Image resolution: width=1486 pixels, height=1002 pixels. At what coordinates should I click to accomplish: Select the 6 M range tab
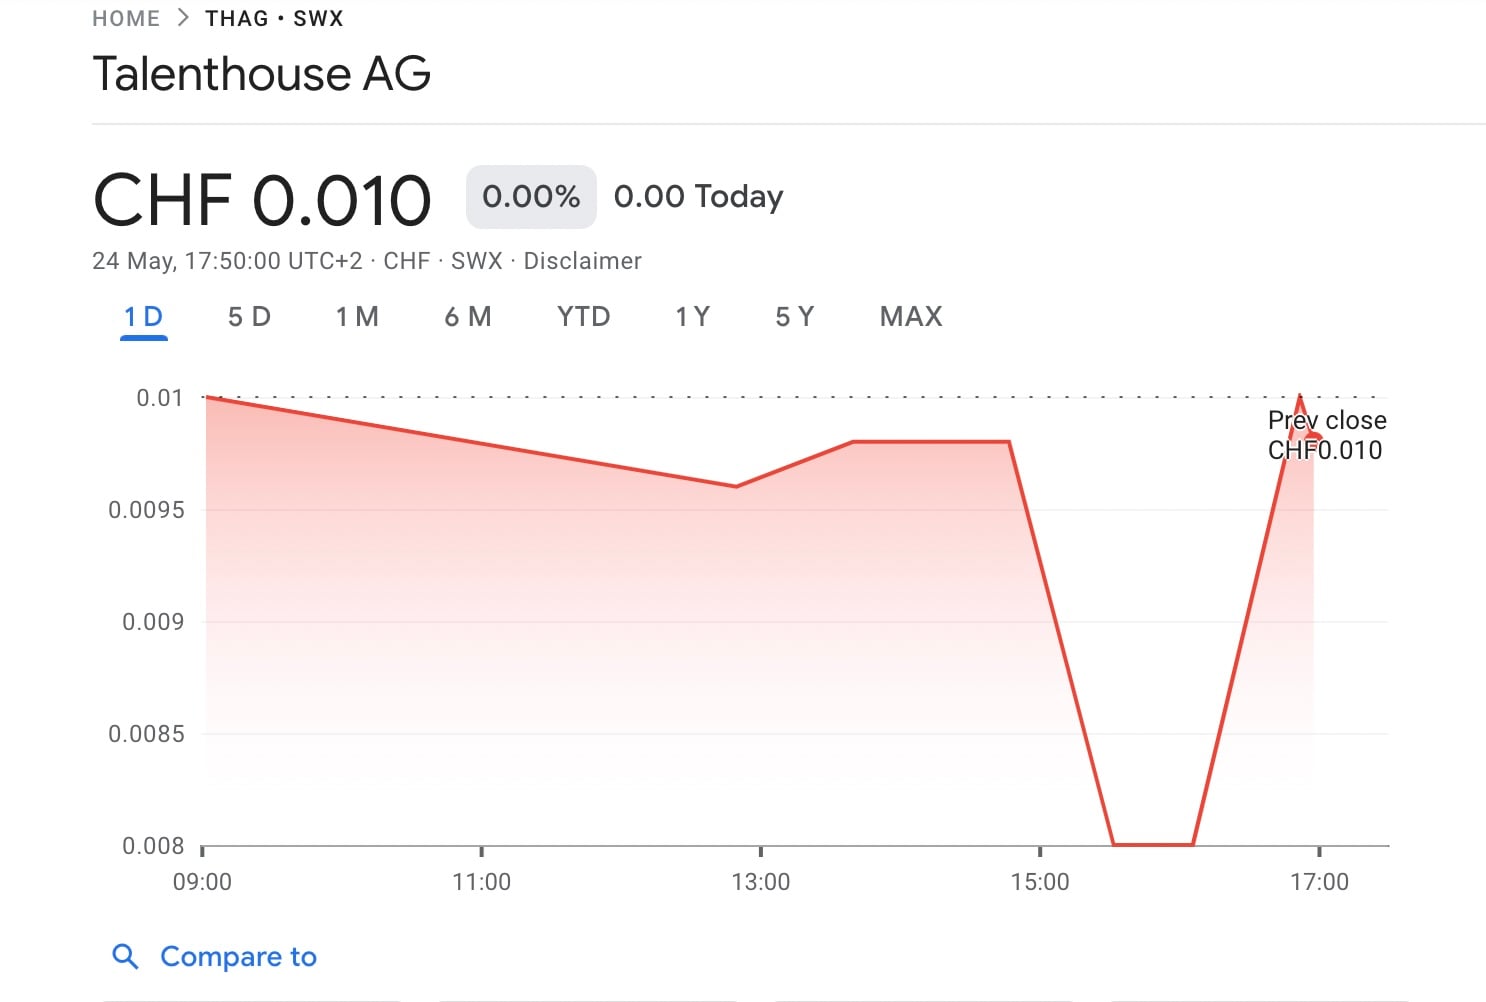468,317
